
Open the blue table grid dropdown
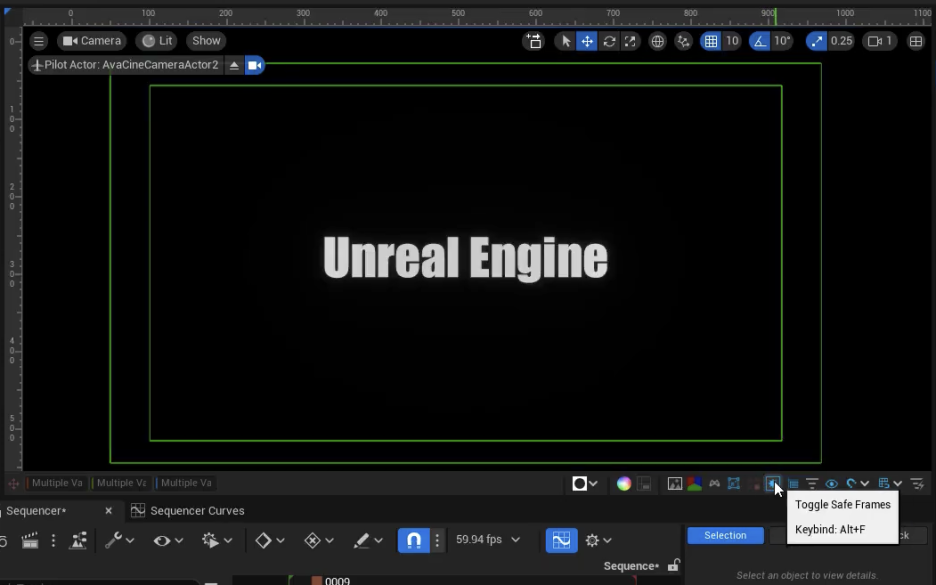pos(890,484)
